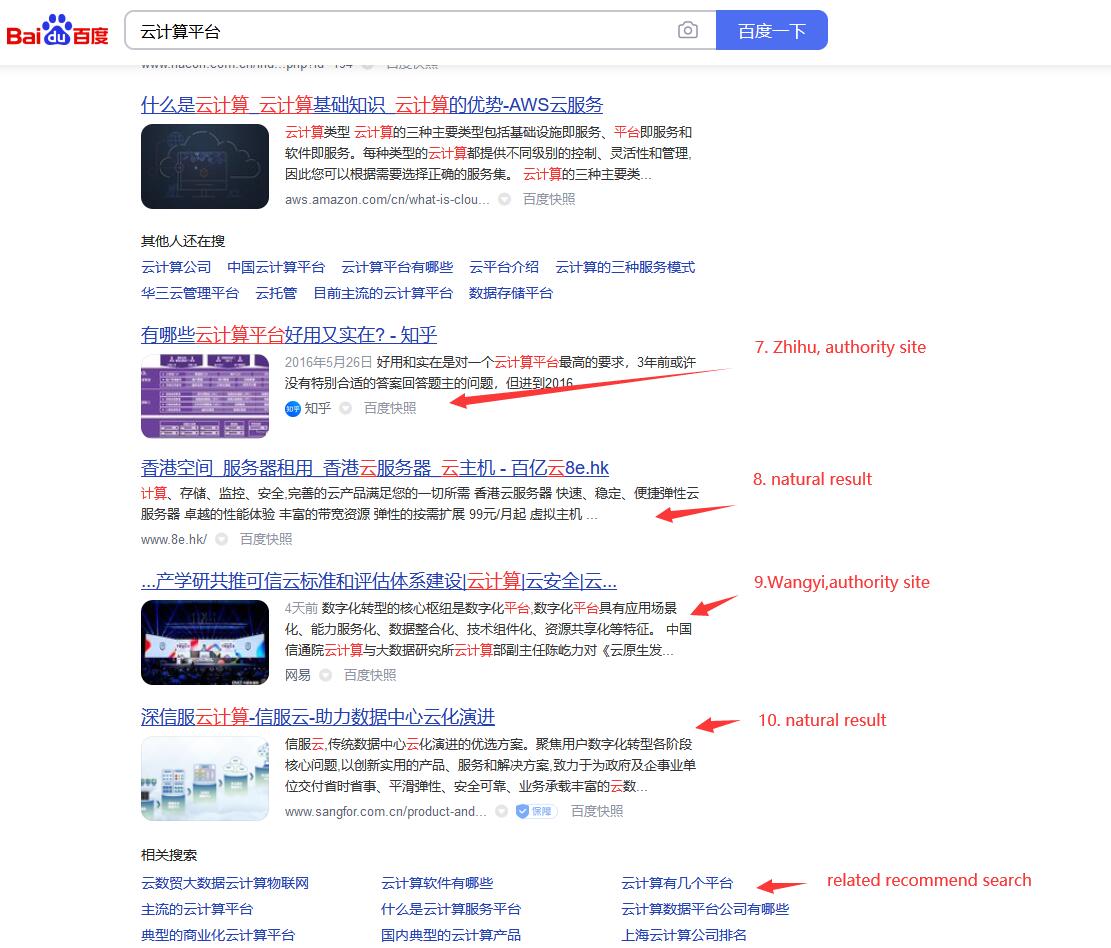The width and height of the screenshot is (1111, 948).
Task: Related search 主流的云计算平台
Action: tap(197, 909)
